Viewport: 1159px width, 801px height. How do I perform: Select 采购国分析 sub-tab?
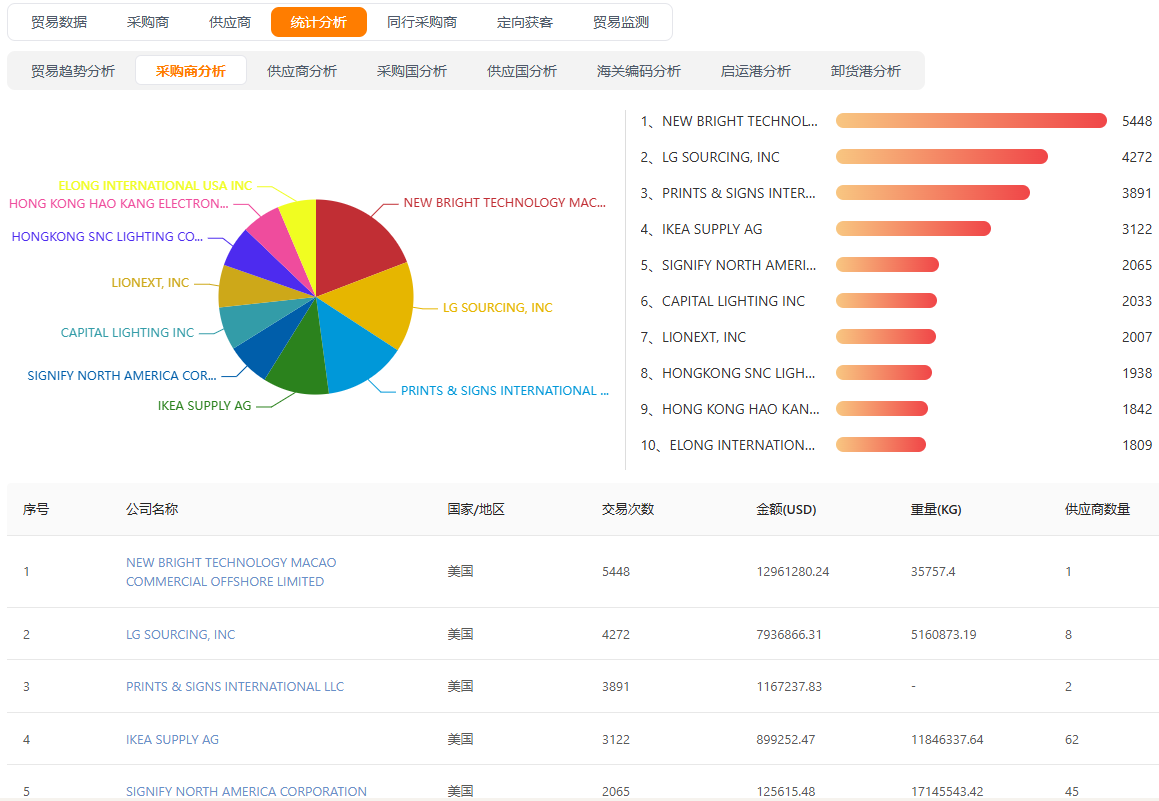point(412,71)
